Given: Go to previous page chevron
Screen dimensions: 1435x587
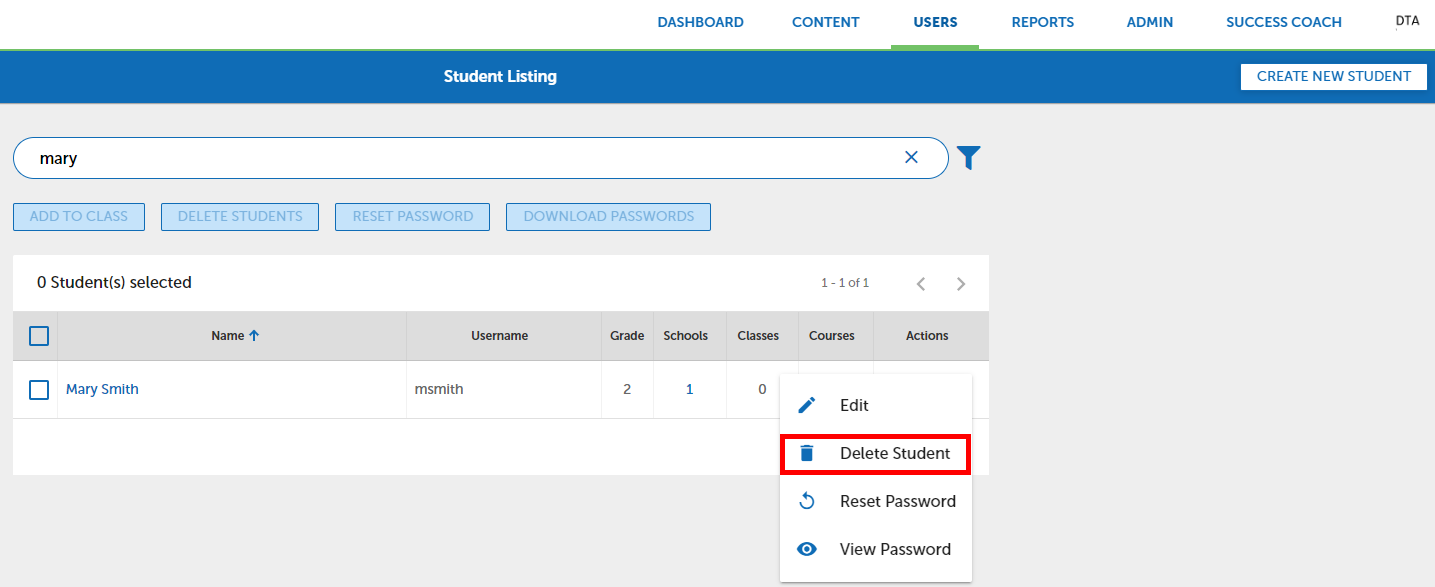Looking at the screenshot, I should click(921, 284).
